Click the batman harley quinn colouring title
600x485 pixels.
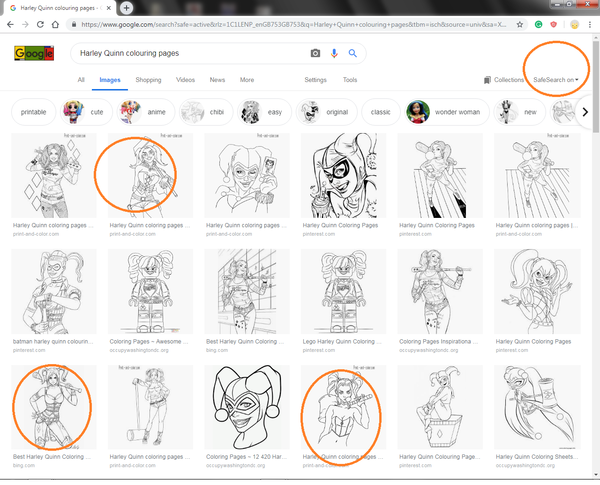coord(53,341)
